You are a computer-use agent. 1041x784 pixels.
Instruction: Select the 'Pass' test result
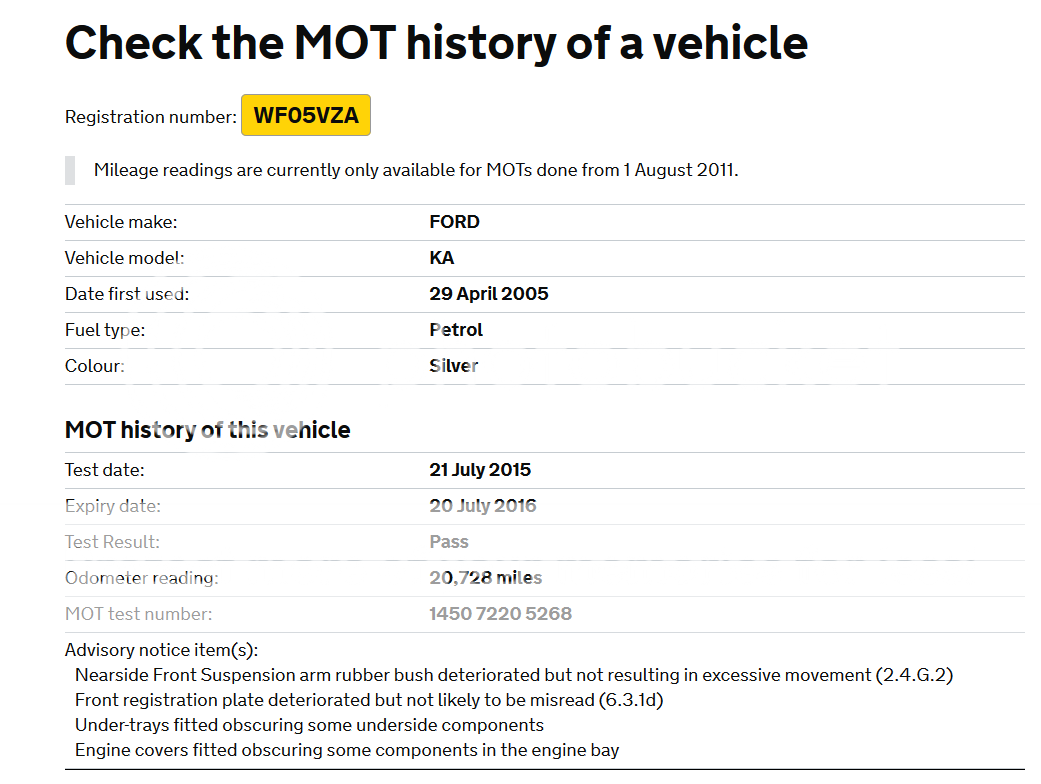point(449,542)
